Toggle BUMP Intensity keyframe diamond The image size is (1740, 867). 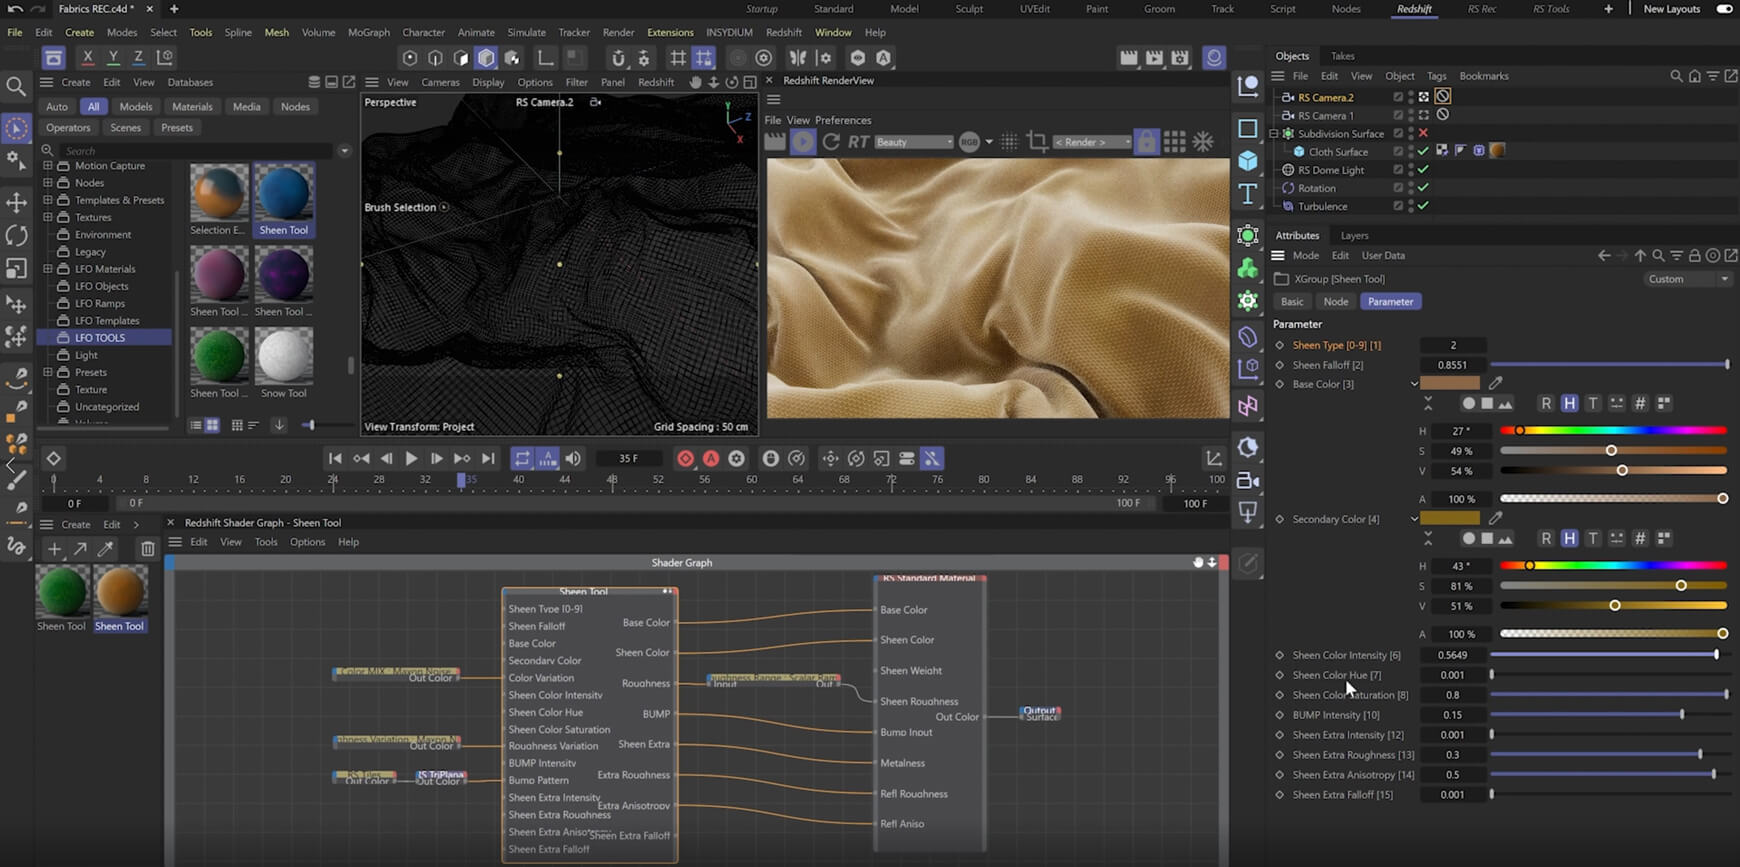click(x=1279, y=715)
